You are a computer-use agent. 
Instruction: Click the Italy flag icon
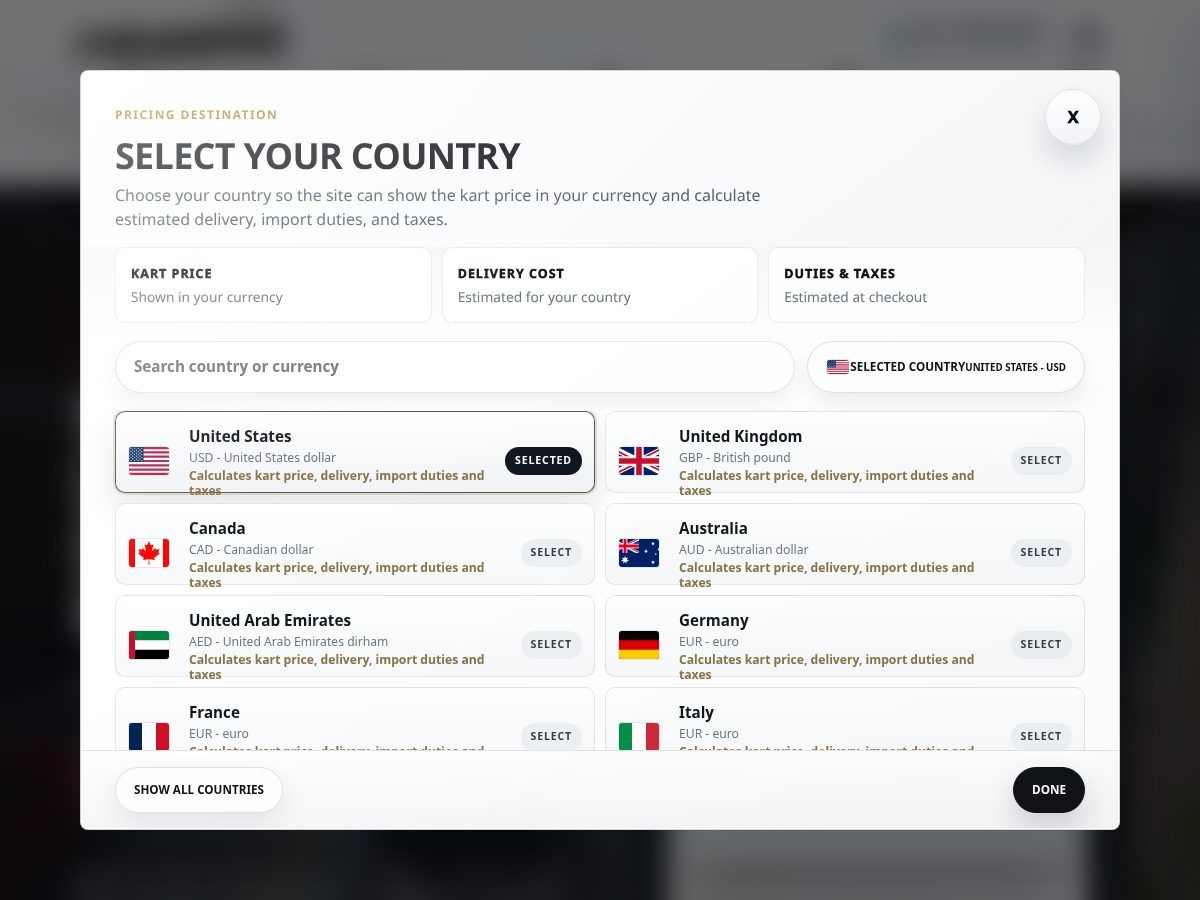639,736
